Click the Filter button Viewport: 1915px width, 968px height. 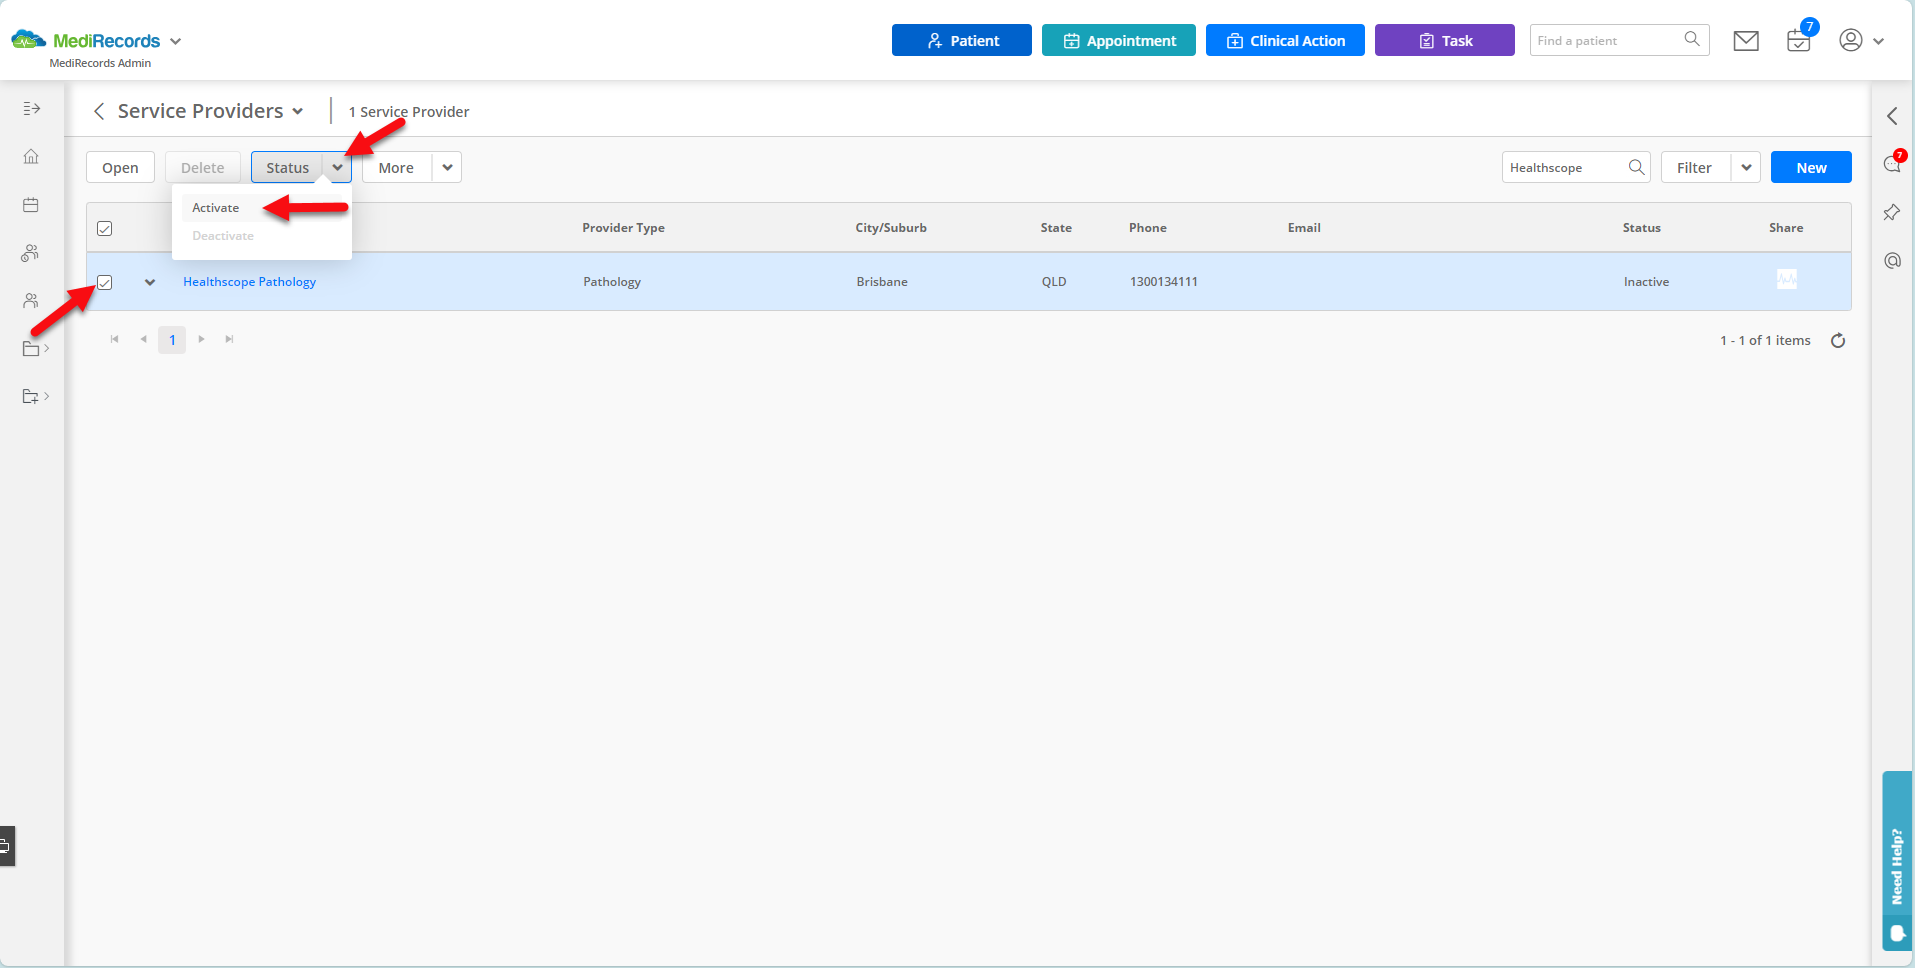pyautogui.click(x=1694, y=167)
